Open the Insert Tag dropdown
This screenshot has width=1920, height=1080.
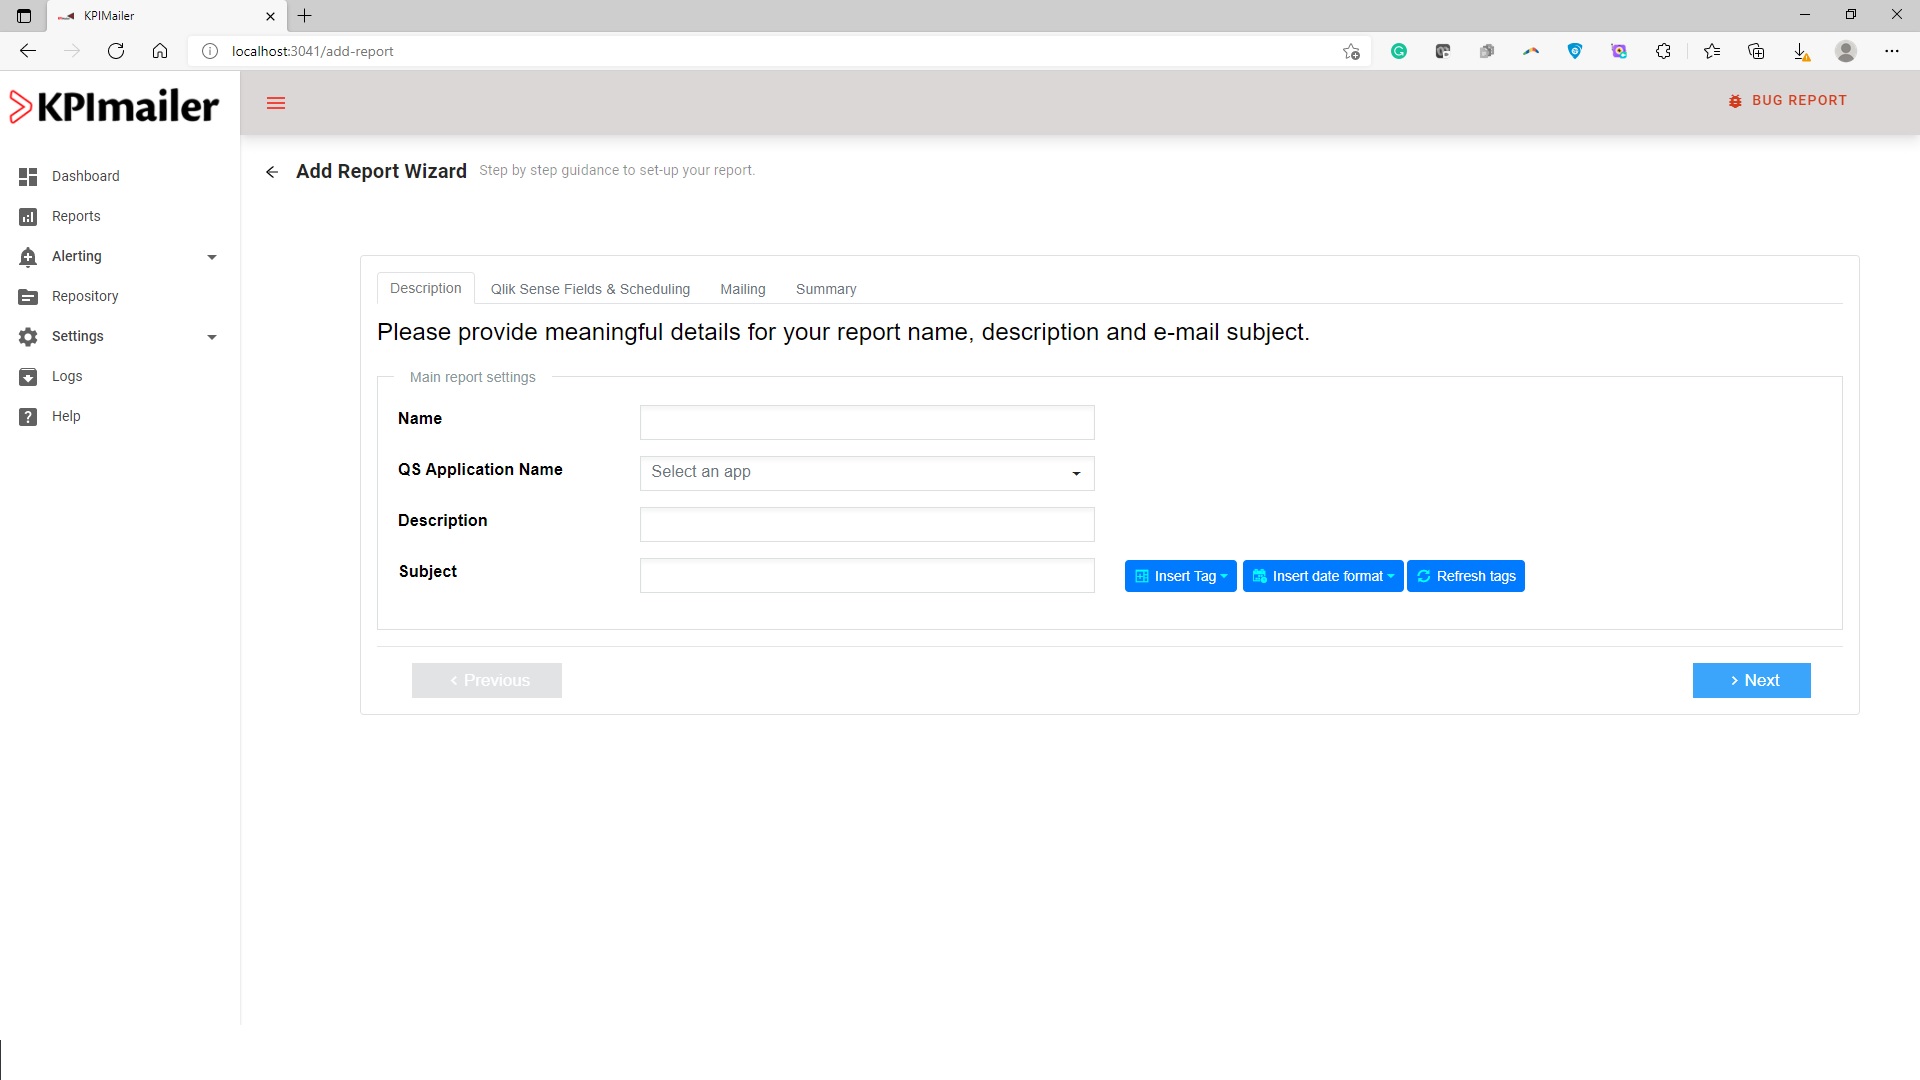coord(1180,576)
